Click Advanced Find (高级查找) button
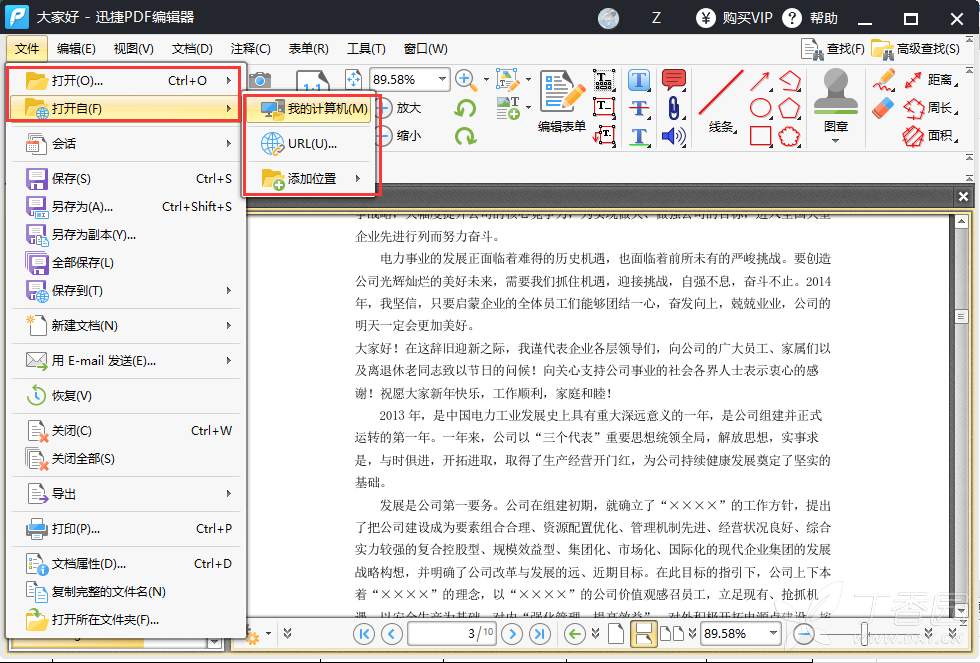 click(916, 49)
